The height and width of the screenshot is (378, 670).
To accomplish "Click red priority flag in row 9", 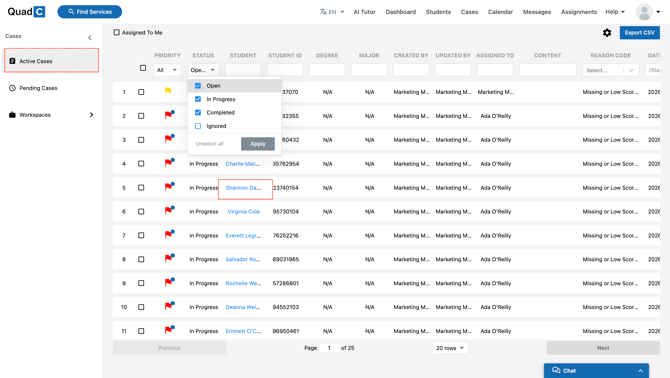I will click(x=169, y=282).
